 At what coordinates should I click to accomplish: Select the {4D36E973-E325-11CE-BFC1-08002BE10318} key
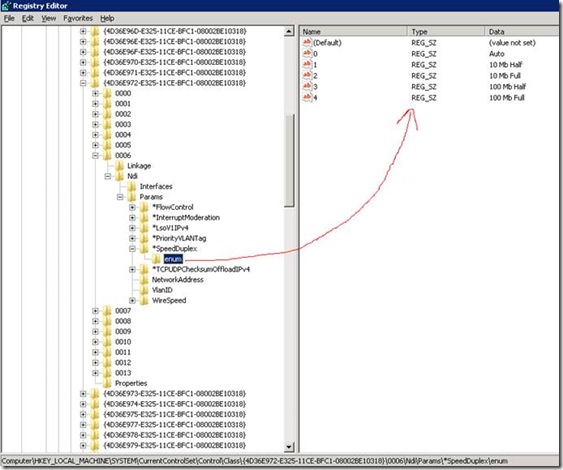175,394
